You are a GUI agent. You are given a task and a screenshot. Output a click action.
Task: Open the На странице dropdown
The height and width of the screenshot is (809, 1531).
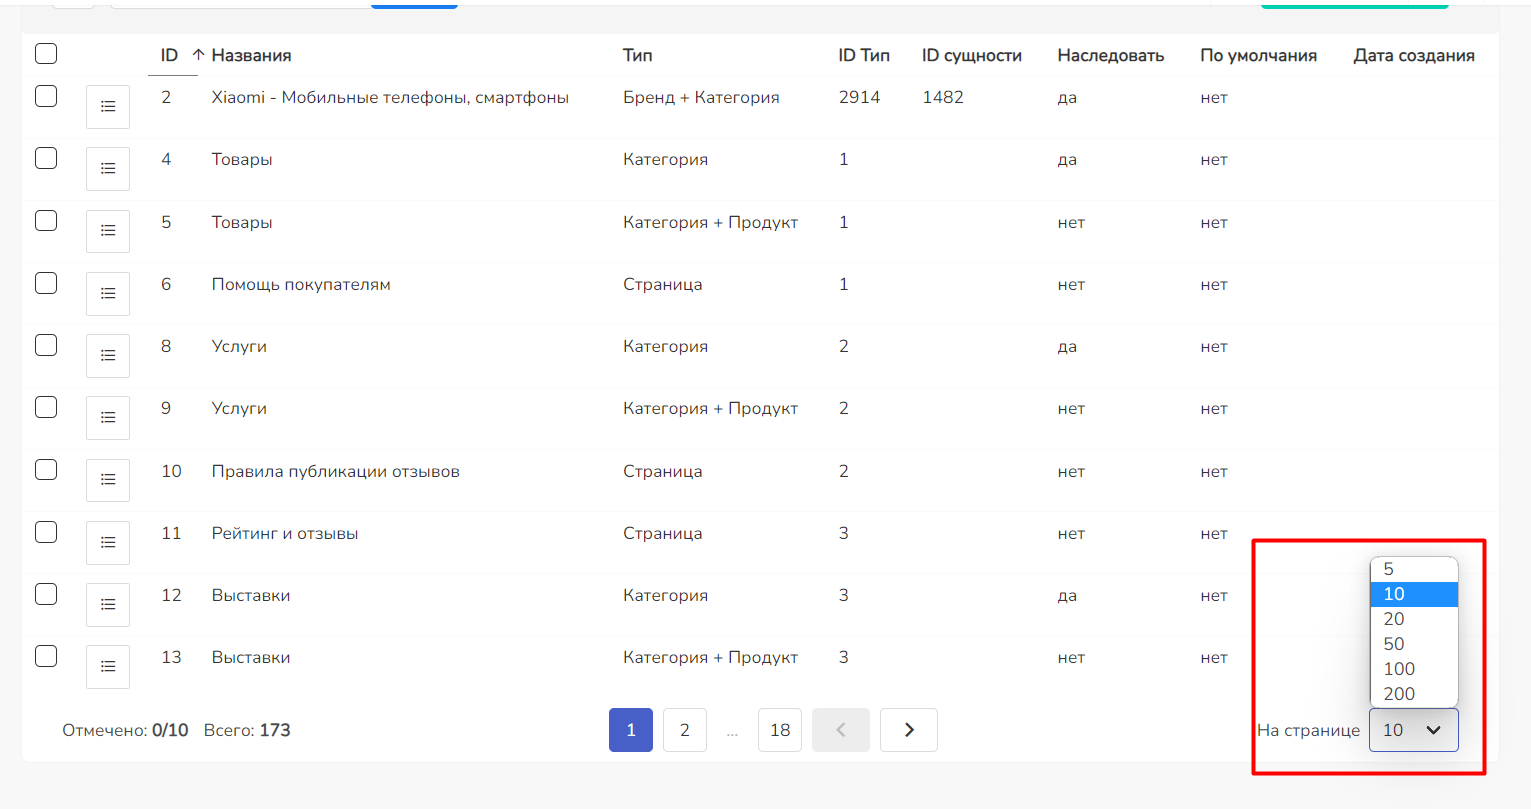pos(1413,730)
